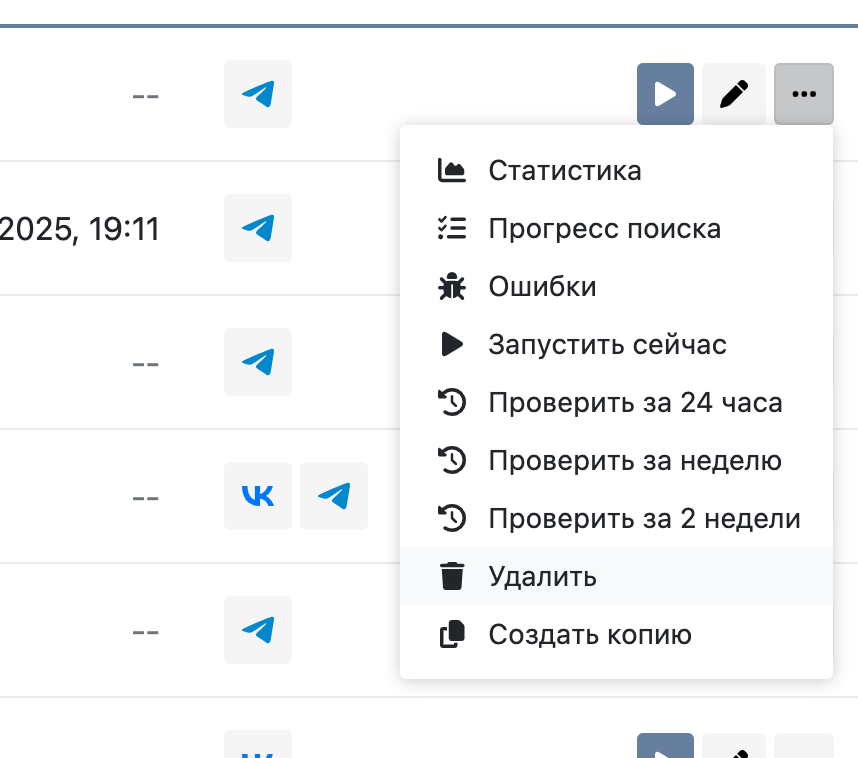Click the bug icon for Ошибки

pos(452,287)
